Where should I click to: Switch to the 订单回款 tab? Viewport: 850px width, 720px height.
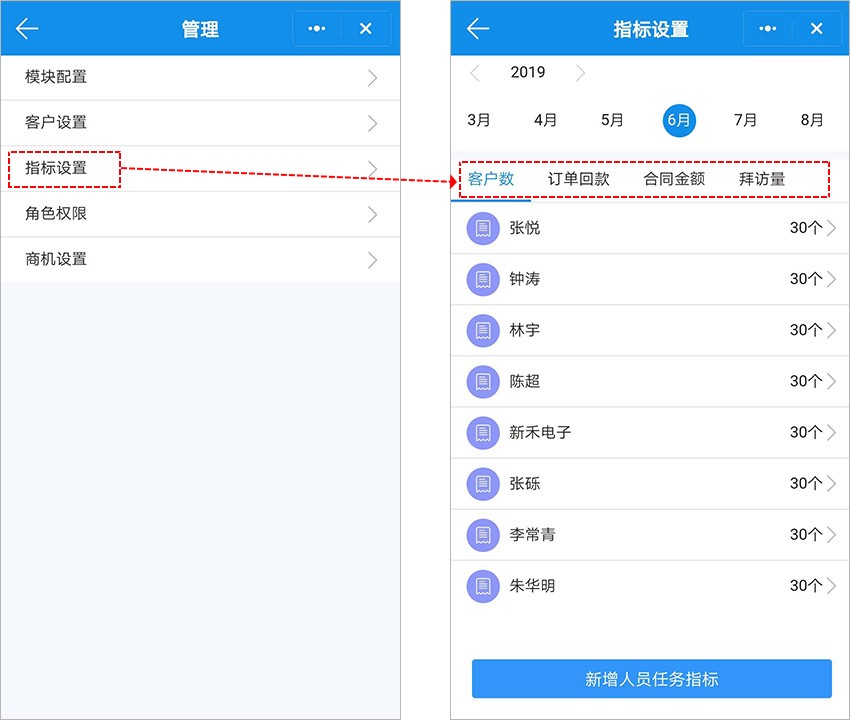pyautogui.click(x=578, y=180)
